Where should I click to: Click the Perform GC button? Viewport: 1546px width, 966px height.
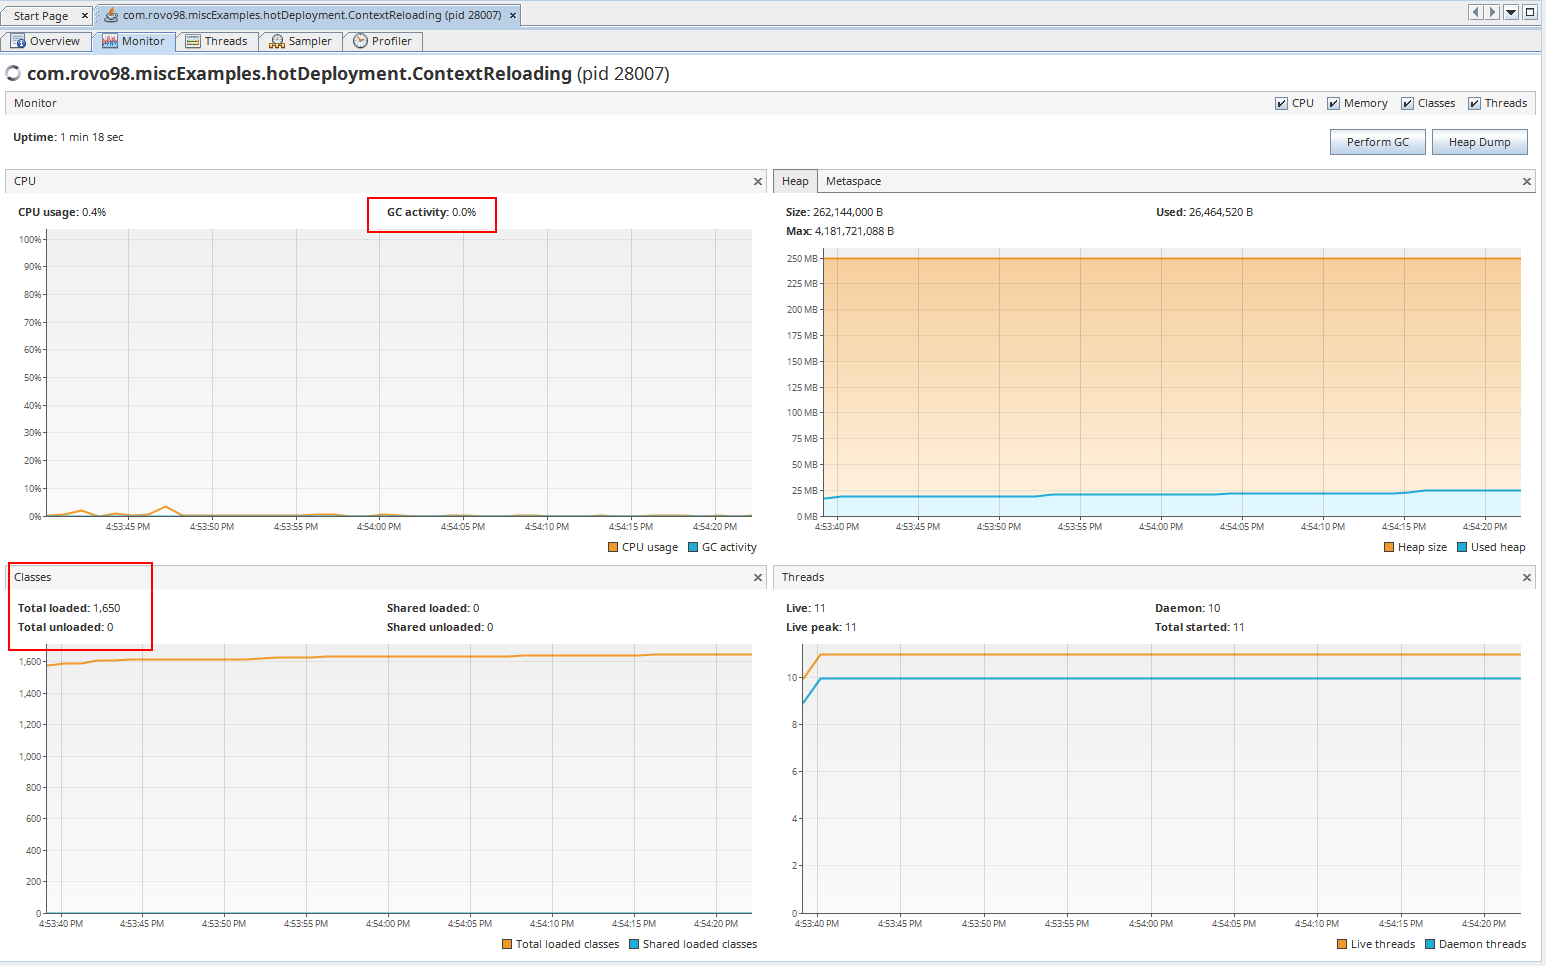(x=1377, y=142)
